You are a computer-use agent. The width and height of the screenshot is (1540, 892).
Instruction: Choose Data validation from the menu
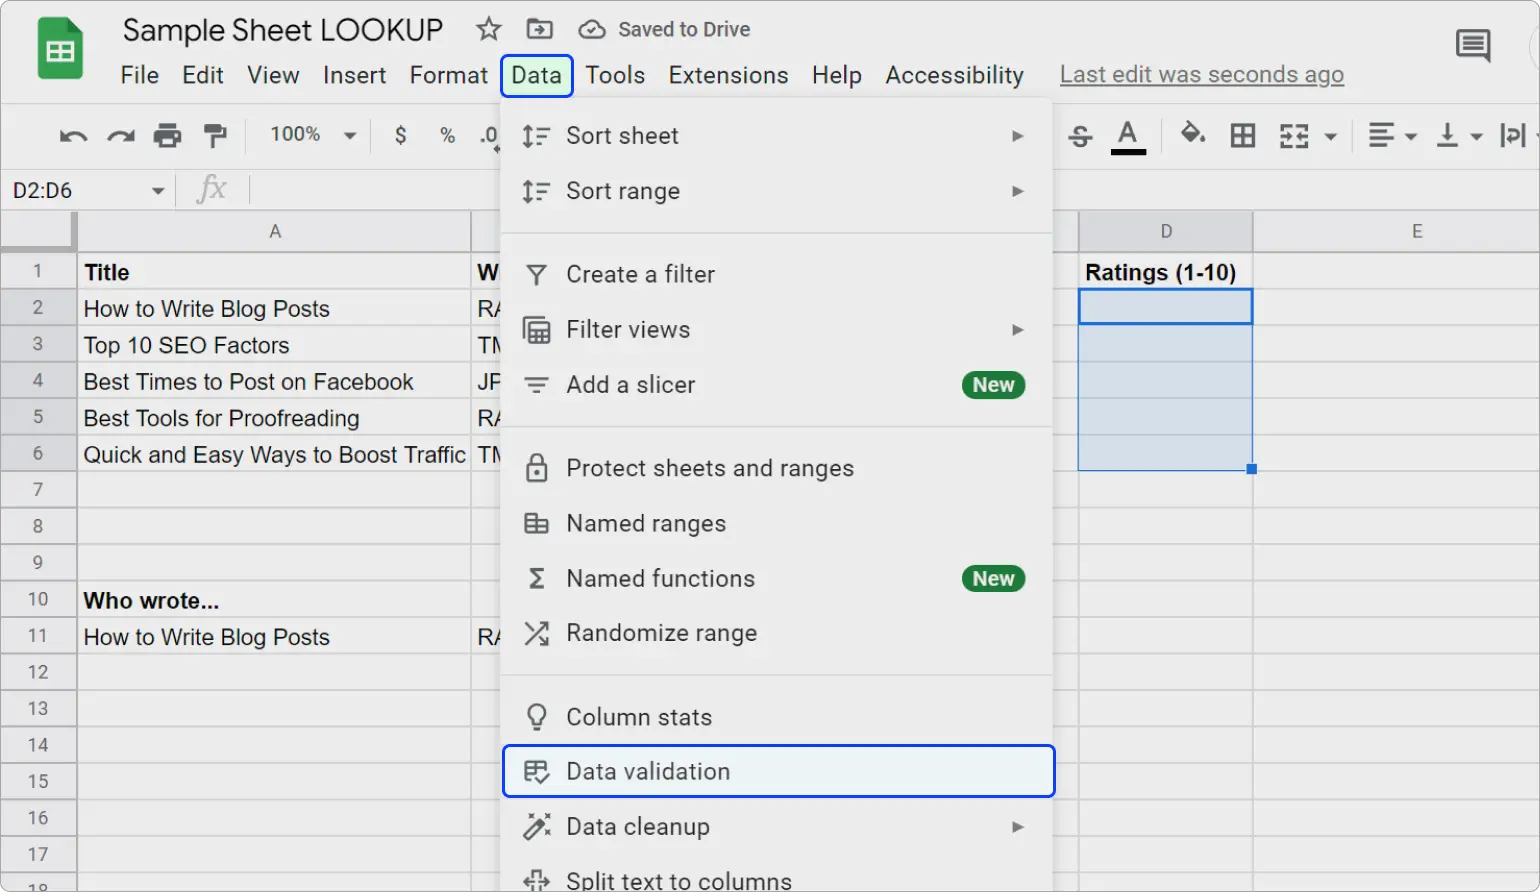650,771
